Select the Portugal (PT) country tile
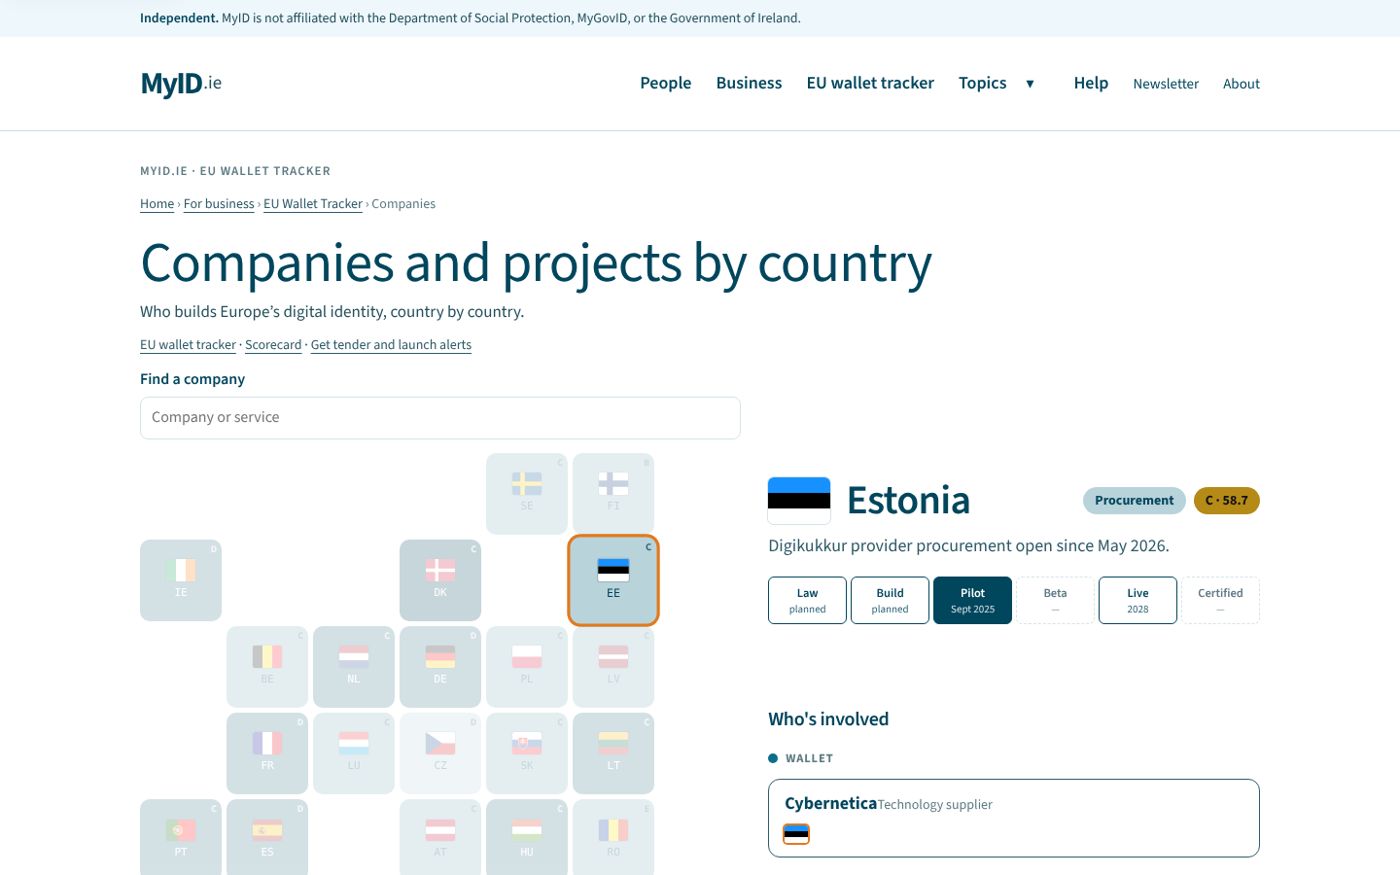The image size is (1400, 875). [x=181, y=838]
